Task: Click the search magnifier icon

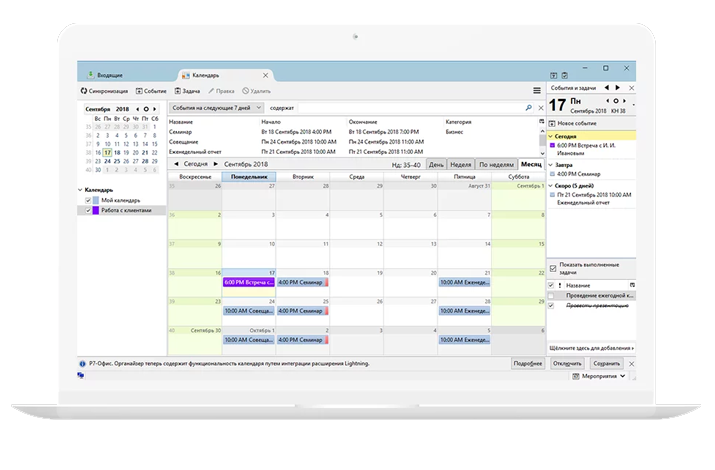Action: (x=529, y=107)
